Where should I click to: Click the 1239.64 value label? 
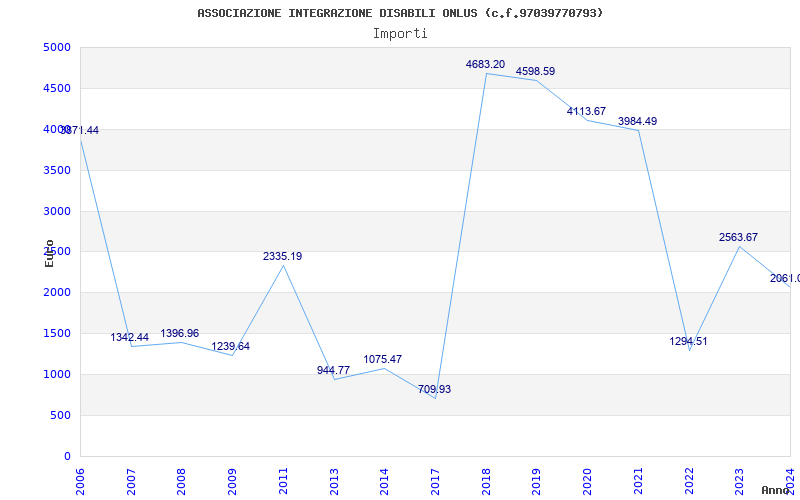pyautogui.click(x=231, y=346)
